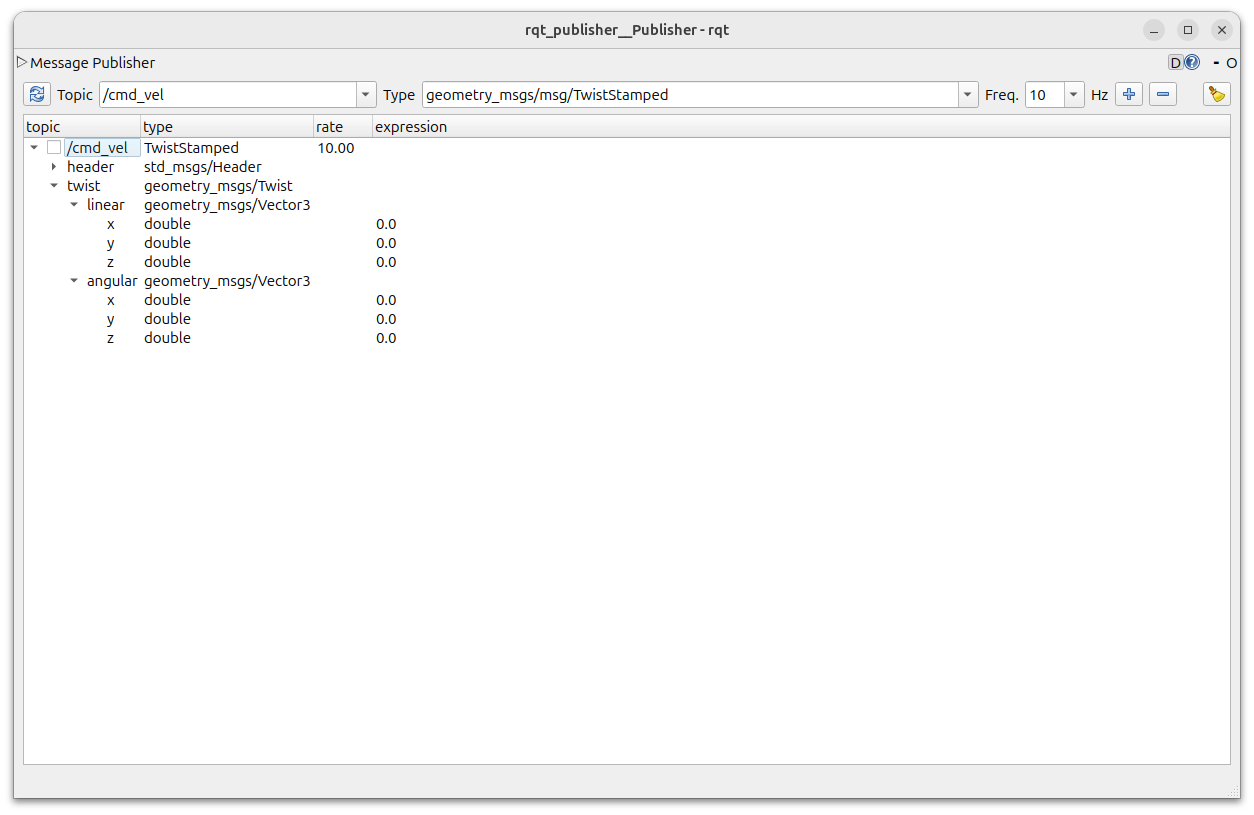This screenshot has height=815, width=1254.
Task: Open plugin help via question mark icon
Action: click(1192, 63)
